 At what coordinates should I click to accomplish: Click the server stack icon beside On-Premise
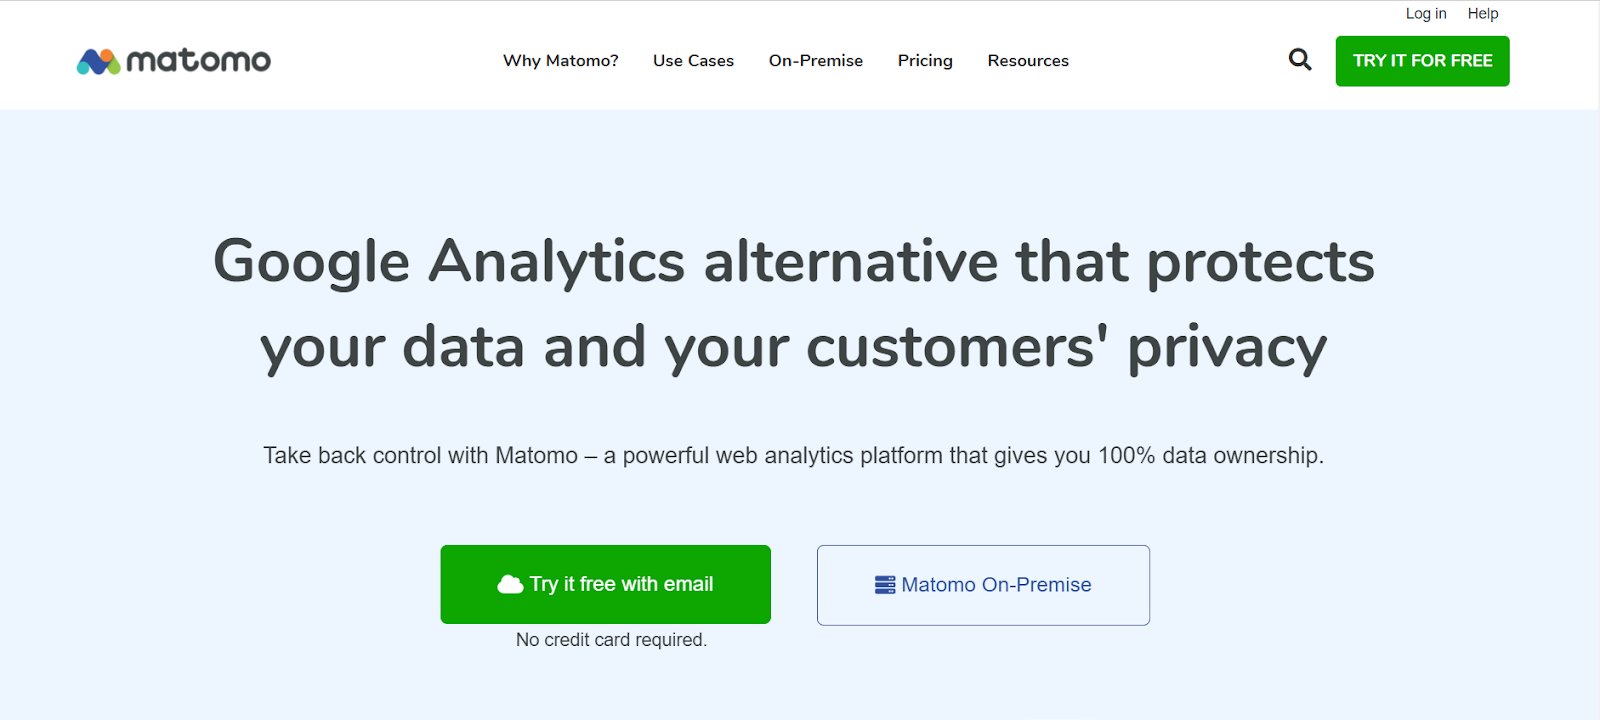point(885,585)
